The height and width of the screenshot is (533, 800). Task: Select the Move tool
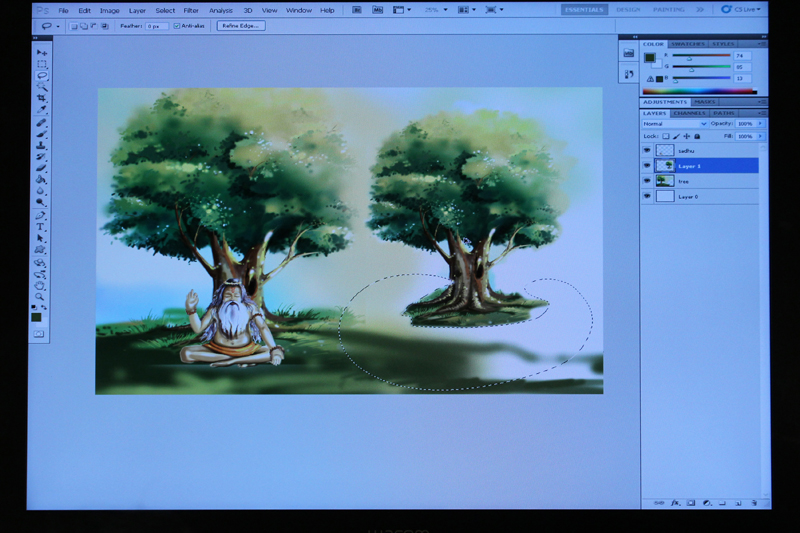pyautogui.click(x=42, y=52)
